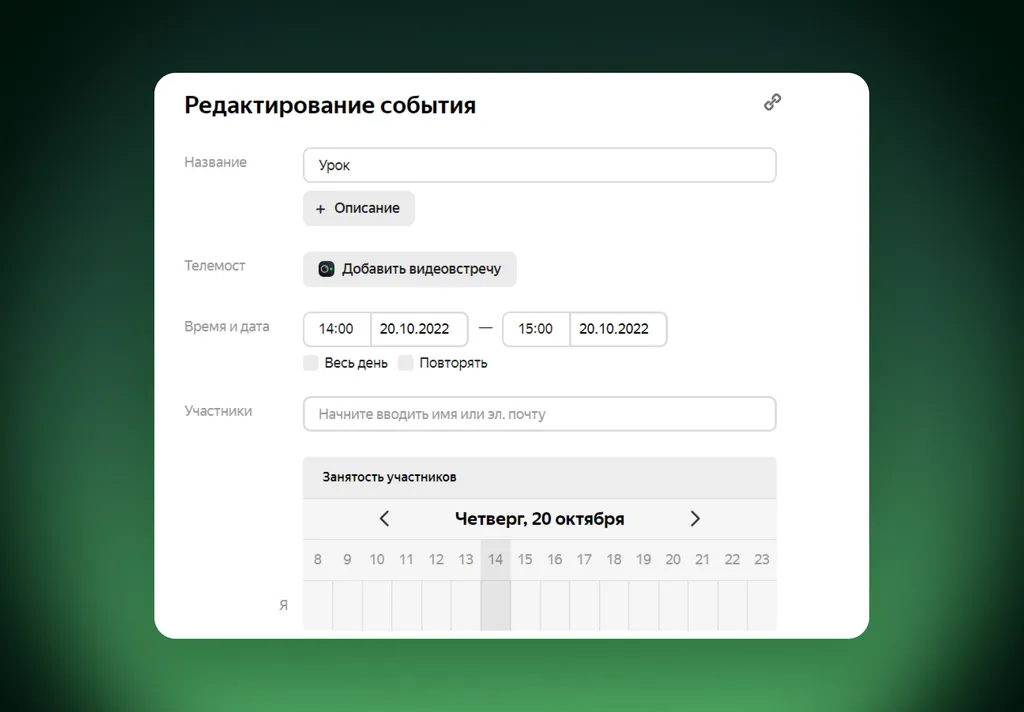Click the Время и дата label

coord(227,327)
